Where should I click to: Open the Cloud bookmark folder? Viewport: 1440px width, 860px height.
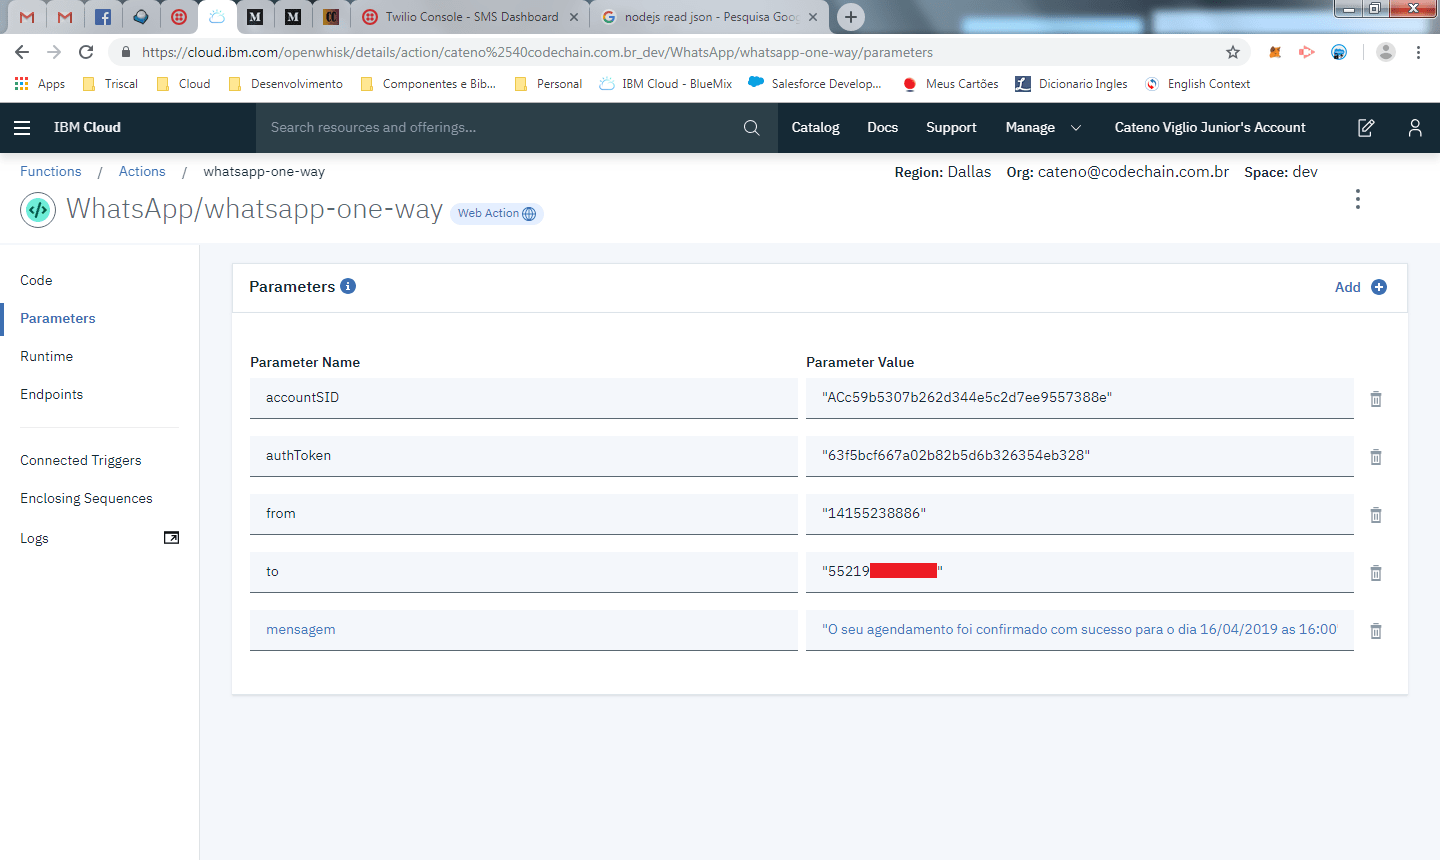(x=183, y=84)
